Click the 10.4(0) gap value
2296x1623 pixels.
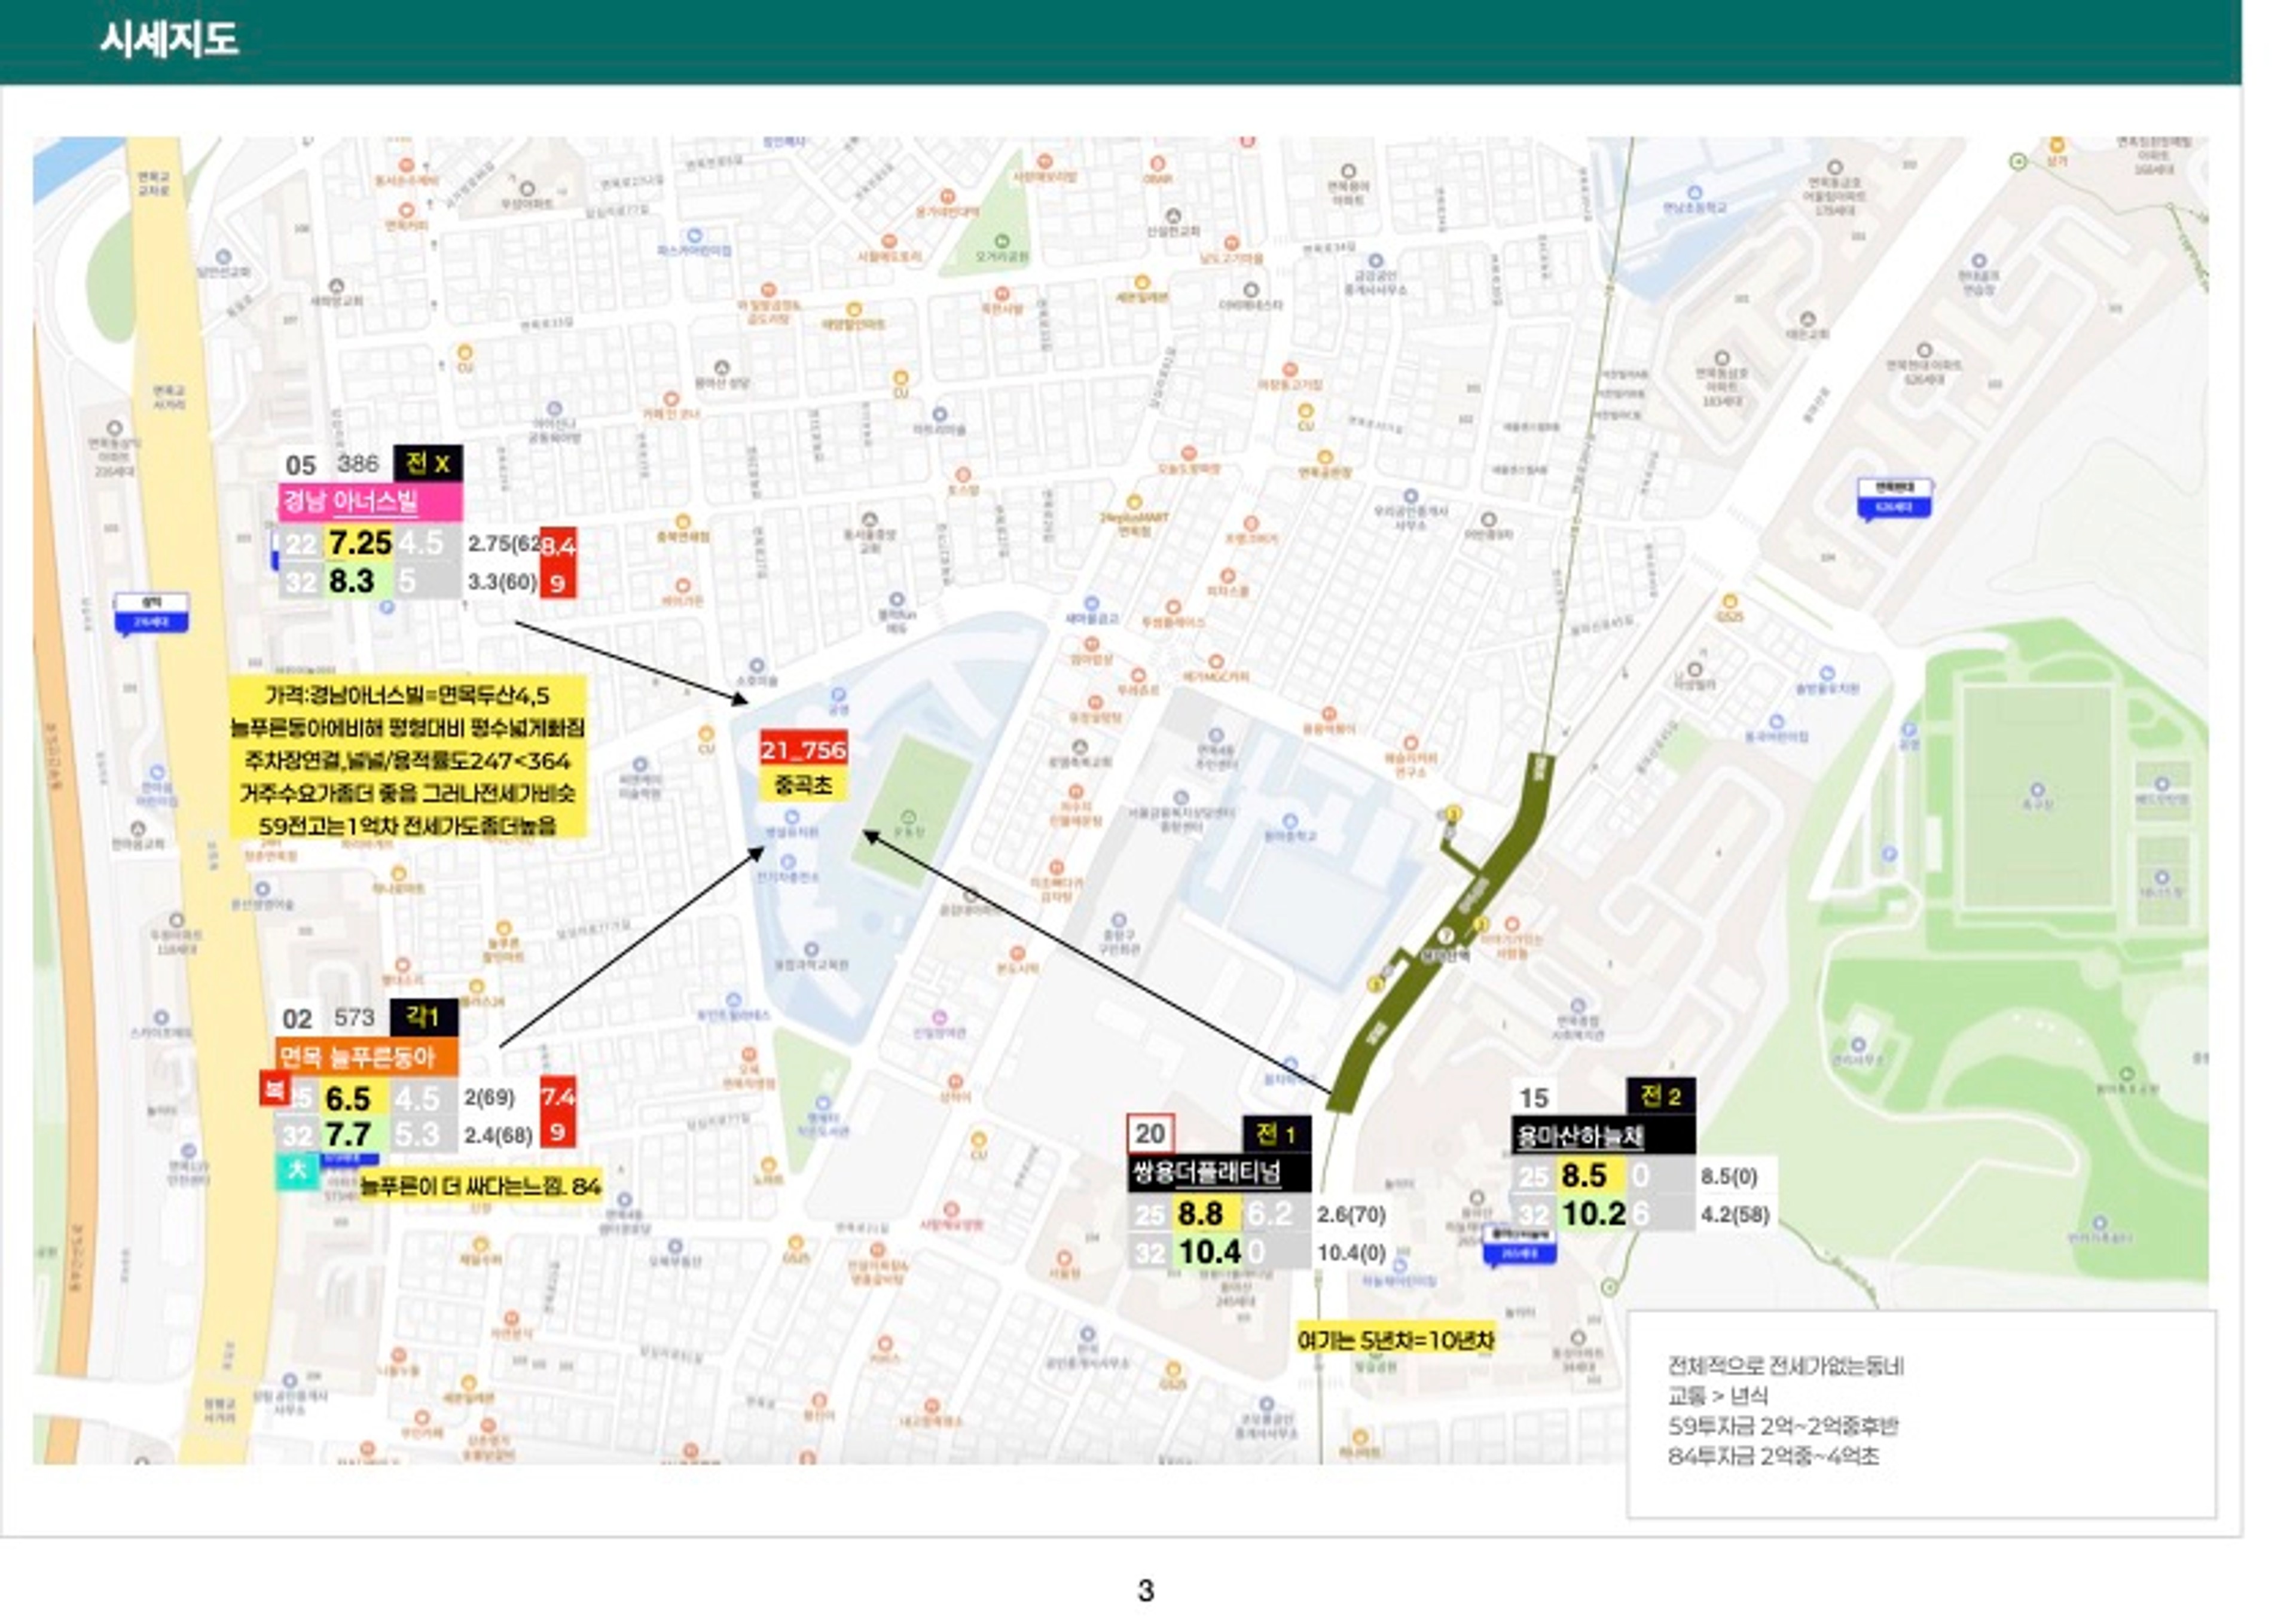[x=1351, y=1253]
